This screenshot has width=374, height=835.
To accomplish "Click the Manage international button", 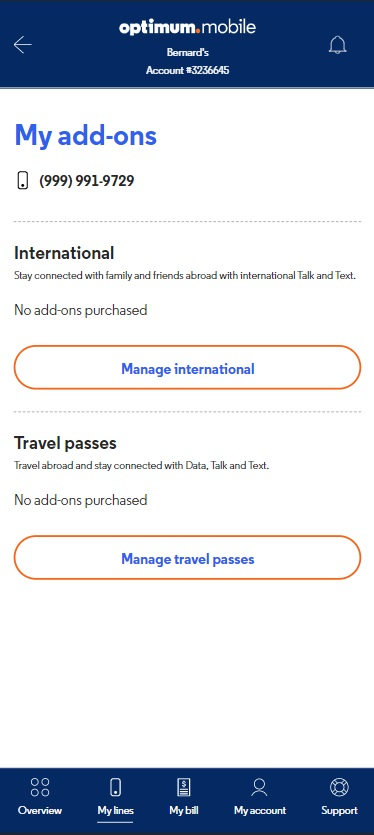I will (x=188, y=368).
